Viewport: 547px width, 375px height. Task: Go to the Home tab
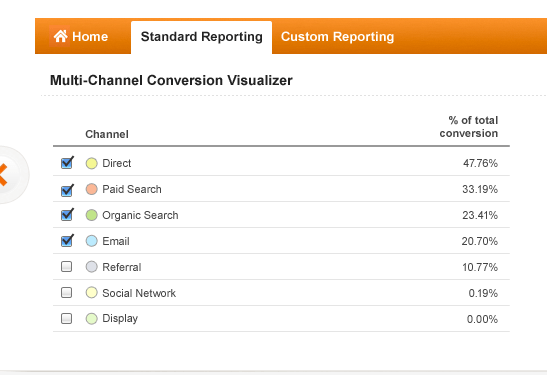pyautogui.click(x=82, y=36)
